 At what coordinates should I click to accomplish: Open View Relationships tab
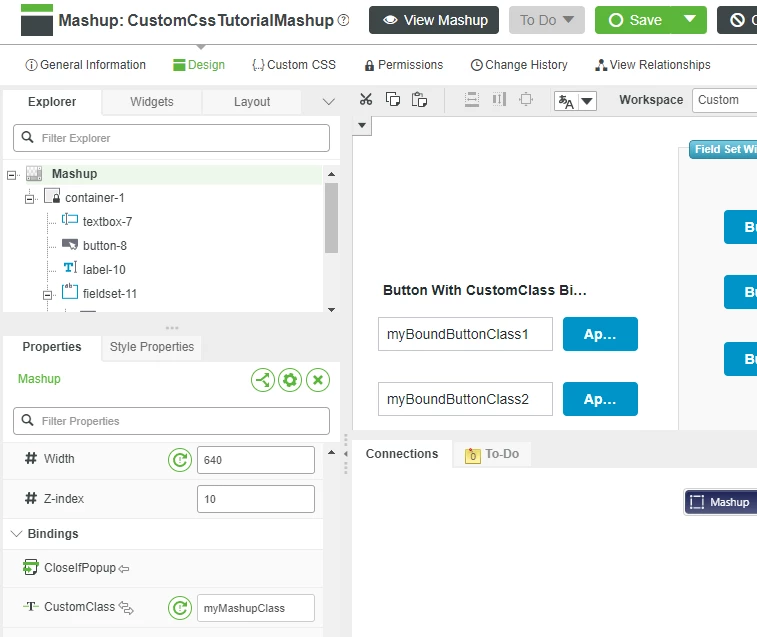[x=653, y=65]
